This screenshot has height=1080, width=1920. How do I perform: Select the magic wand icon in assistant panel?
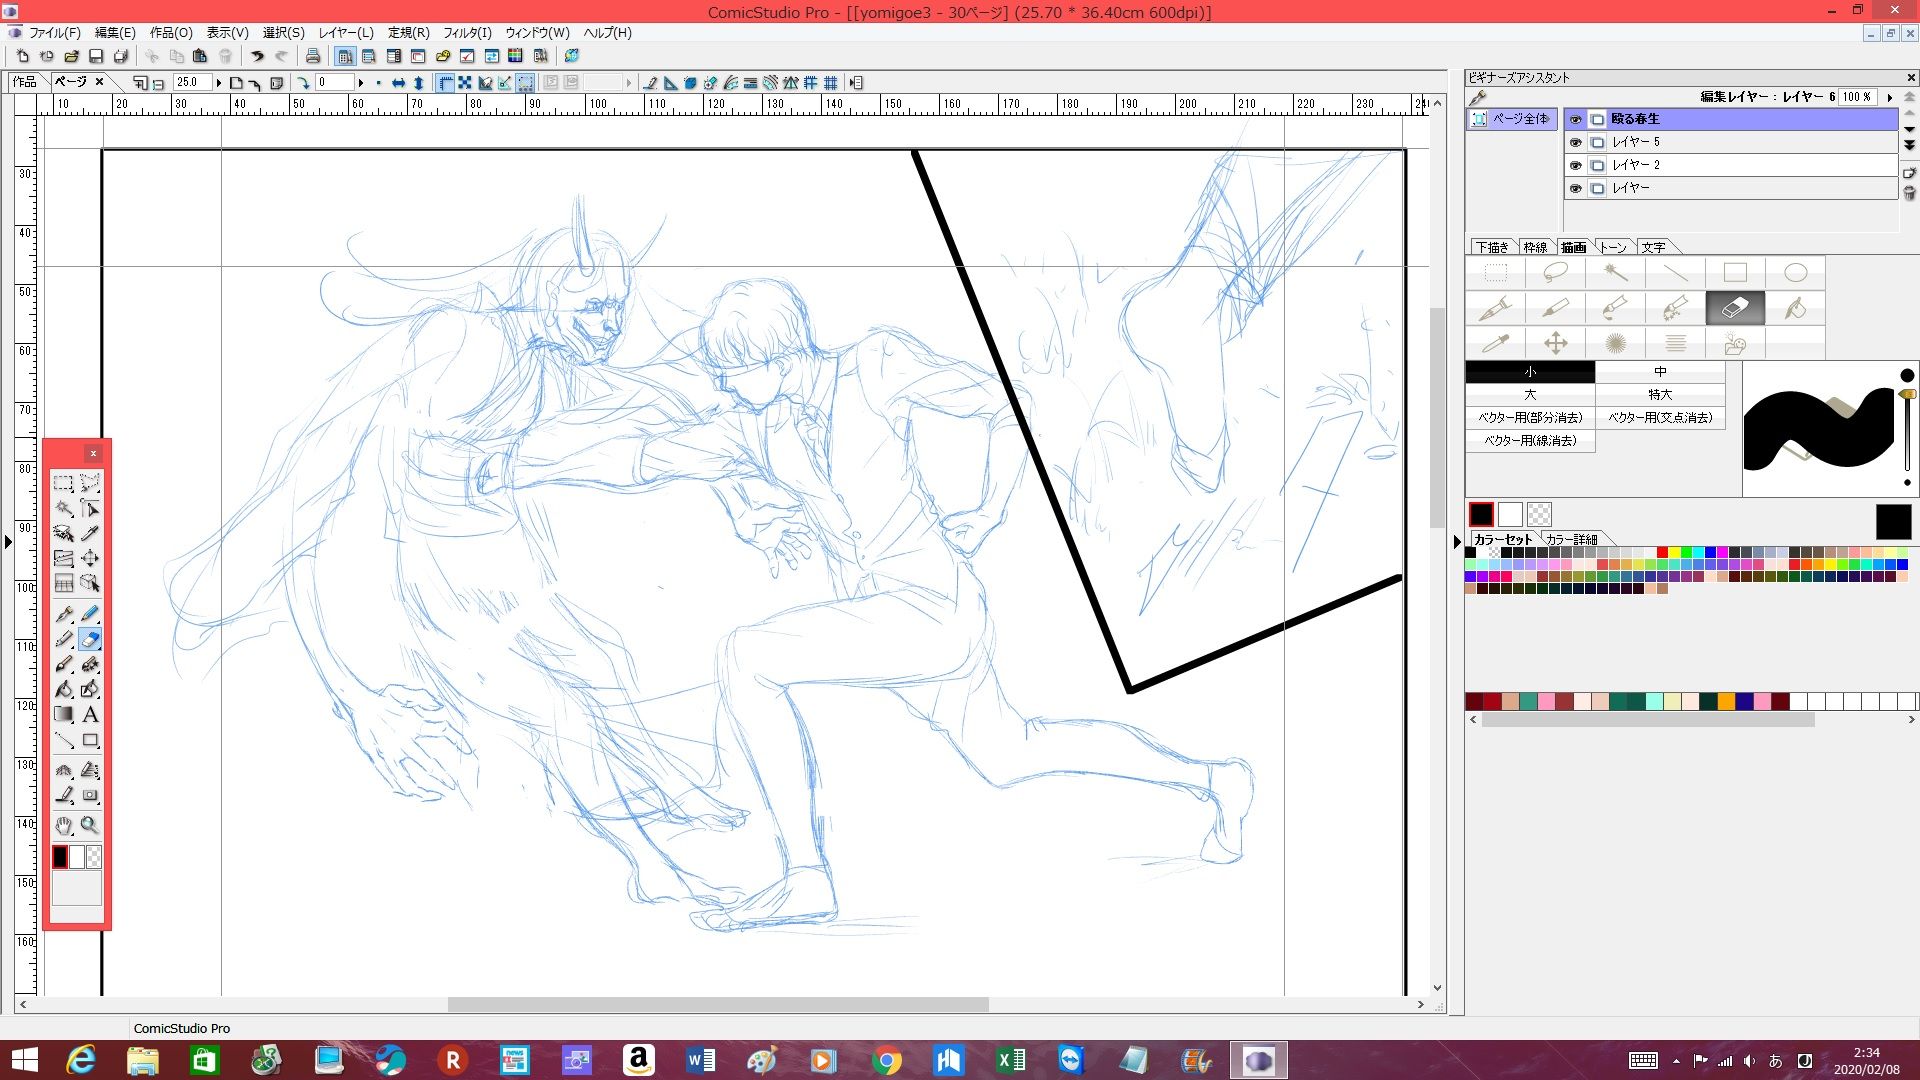pyautogui.click(x=1615, y=272)
